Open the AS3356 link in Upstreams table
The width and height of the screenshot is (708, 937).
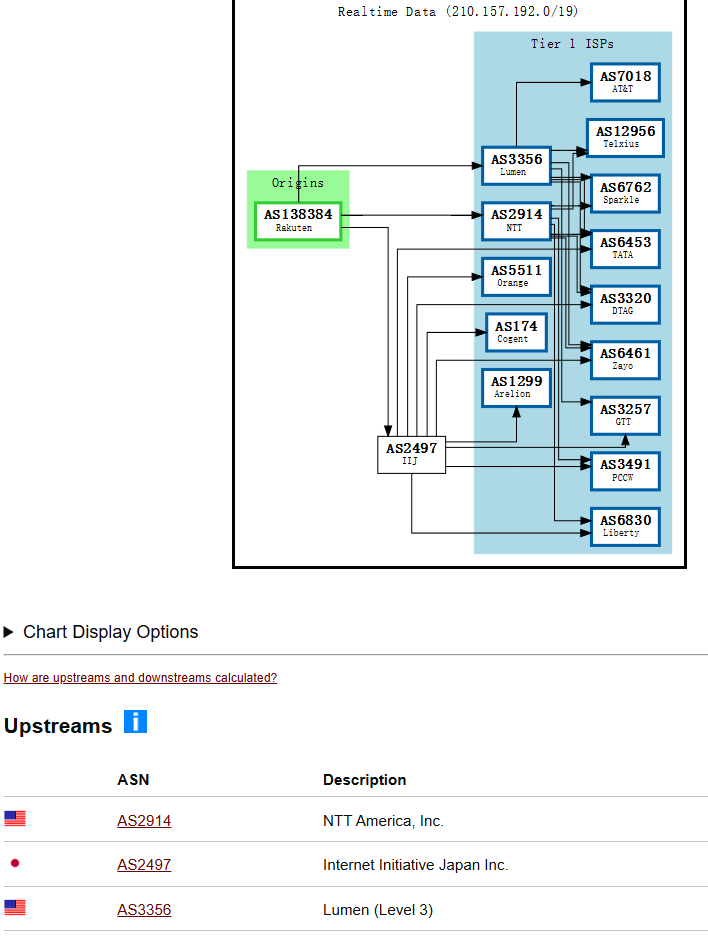[144, 910]
